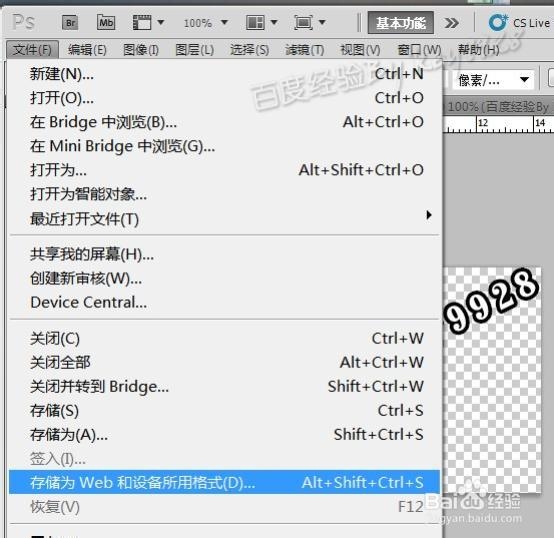Choose 新建(N)... from the File menu

224,74
